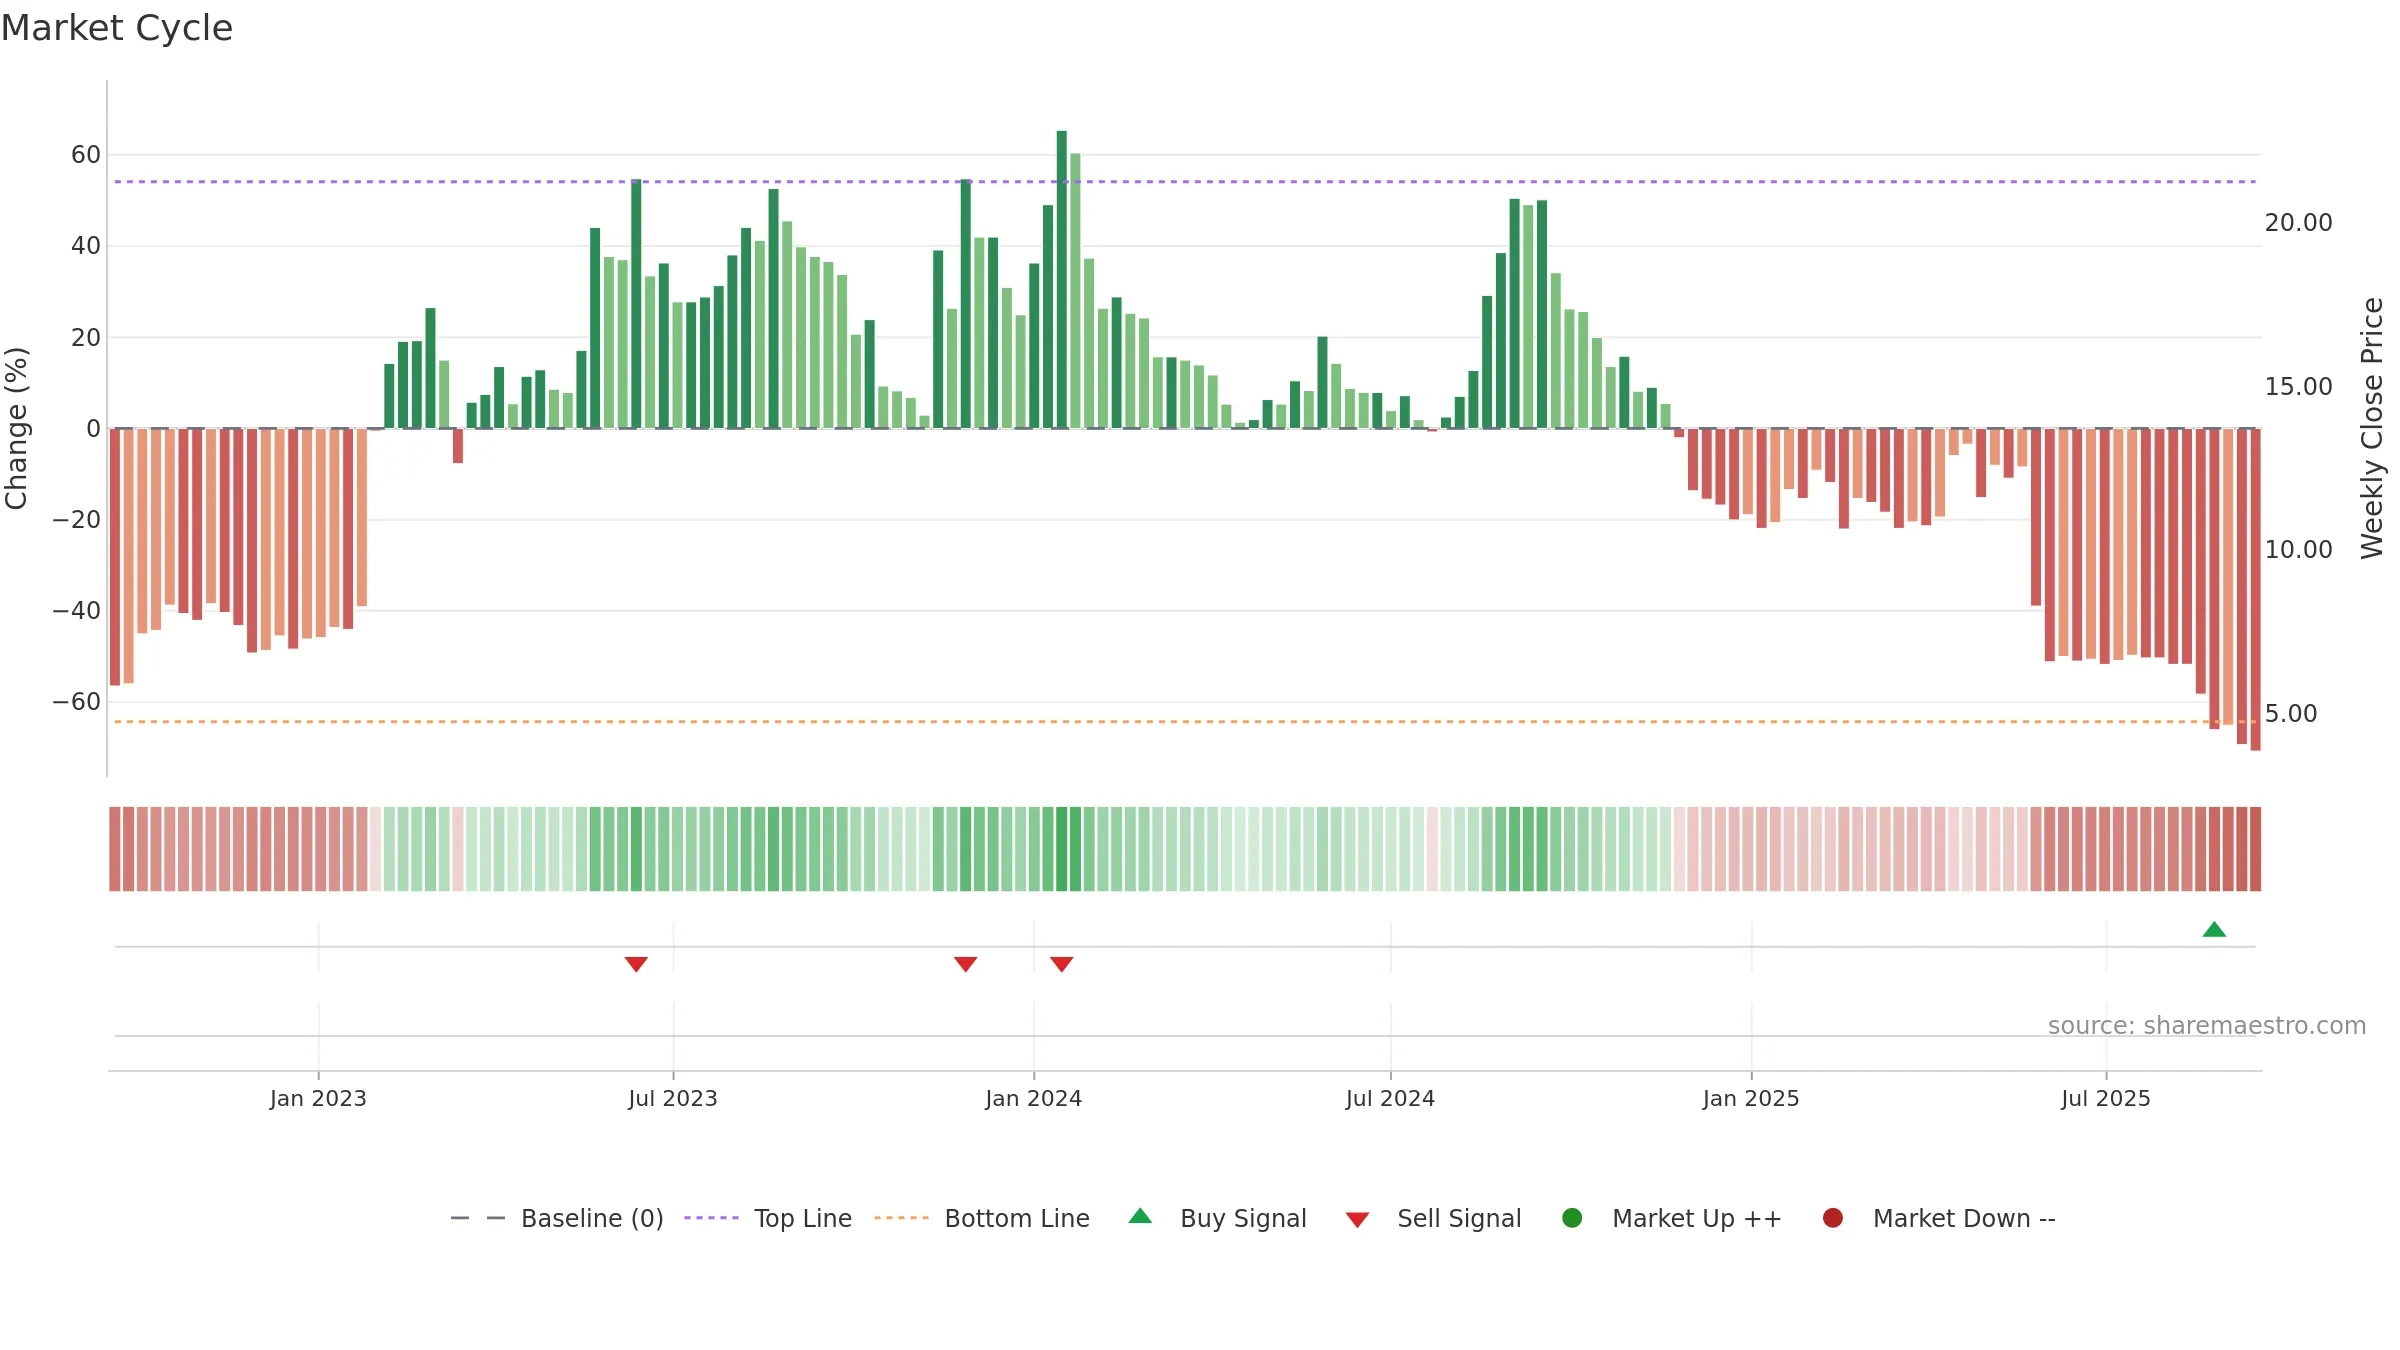
Task: Click the gray dashed Baseline legend sample
Action: point(478,1218)
